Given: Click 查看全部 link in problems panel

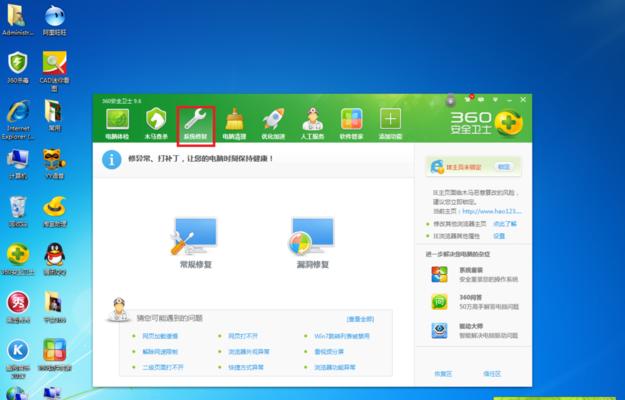Looking at the screenshot, I should (360, 319).
